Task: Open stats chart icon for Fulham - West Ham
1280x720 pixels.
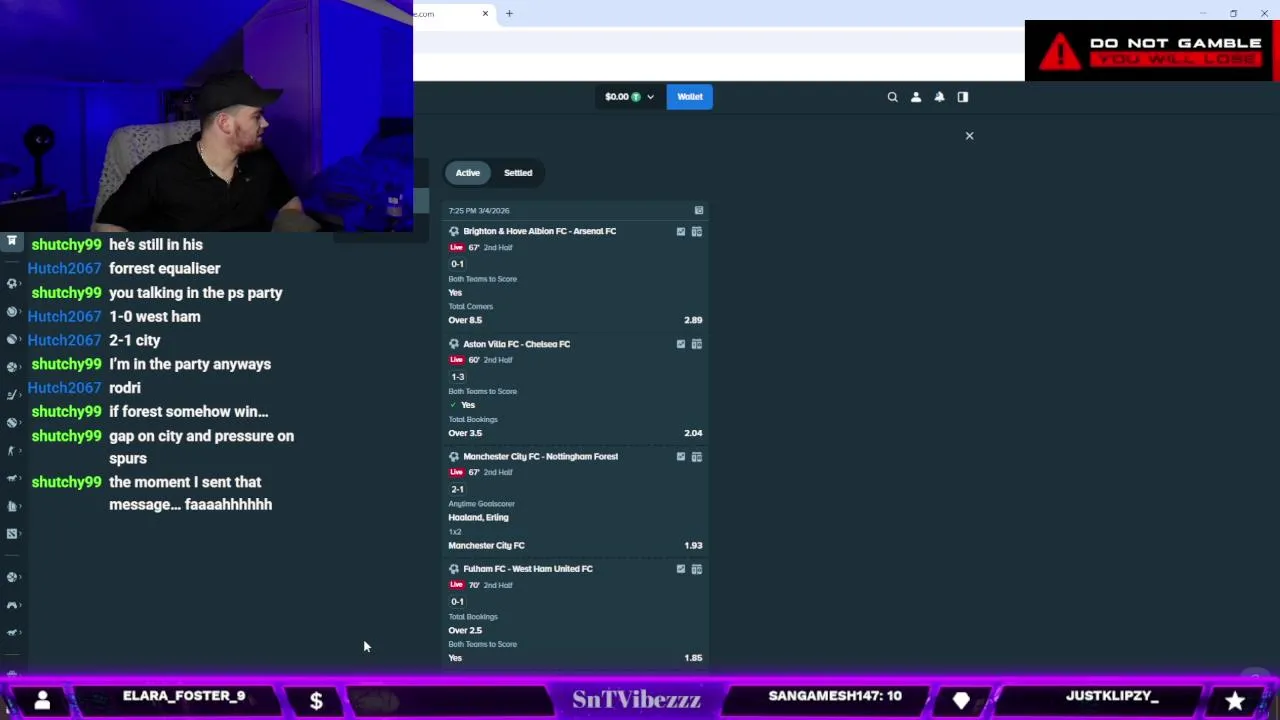Action: (x=681, y=569)
